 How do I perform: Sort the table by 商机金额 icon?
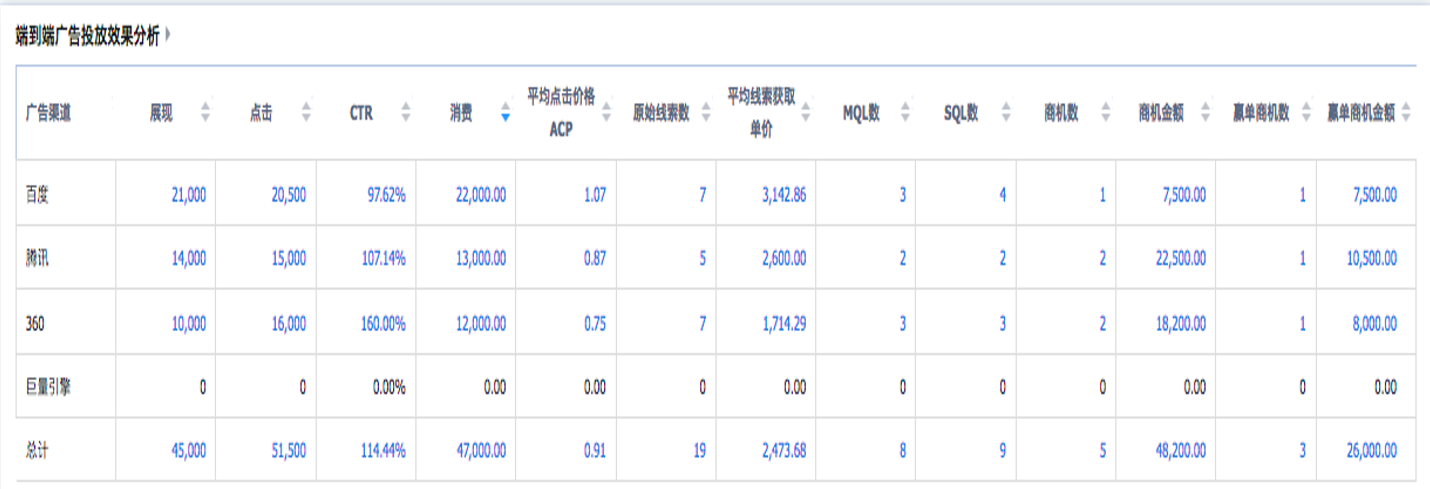coord(1206,113)
